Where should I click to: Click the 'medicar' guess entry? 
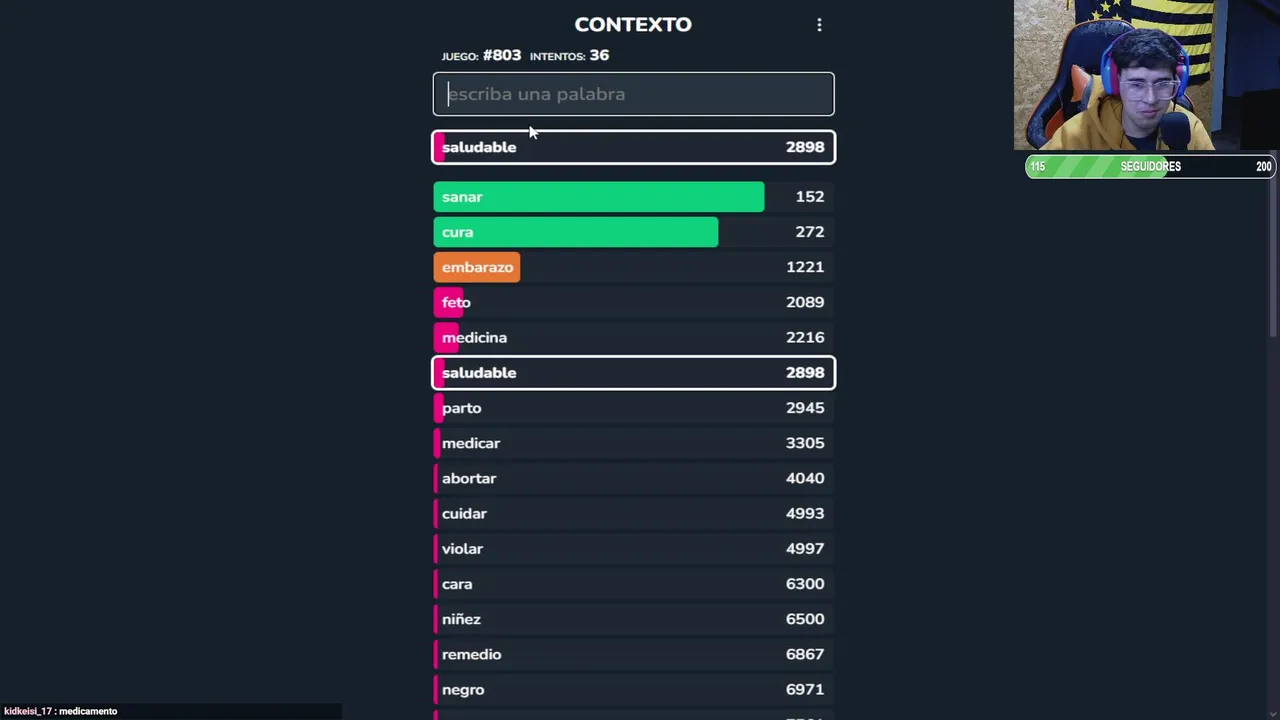[x=633, y=443]
